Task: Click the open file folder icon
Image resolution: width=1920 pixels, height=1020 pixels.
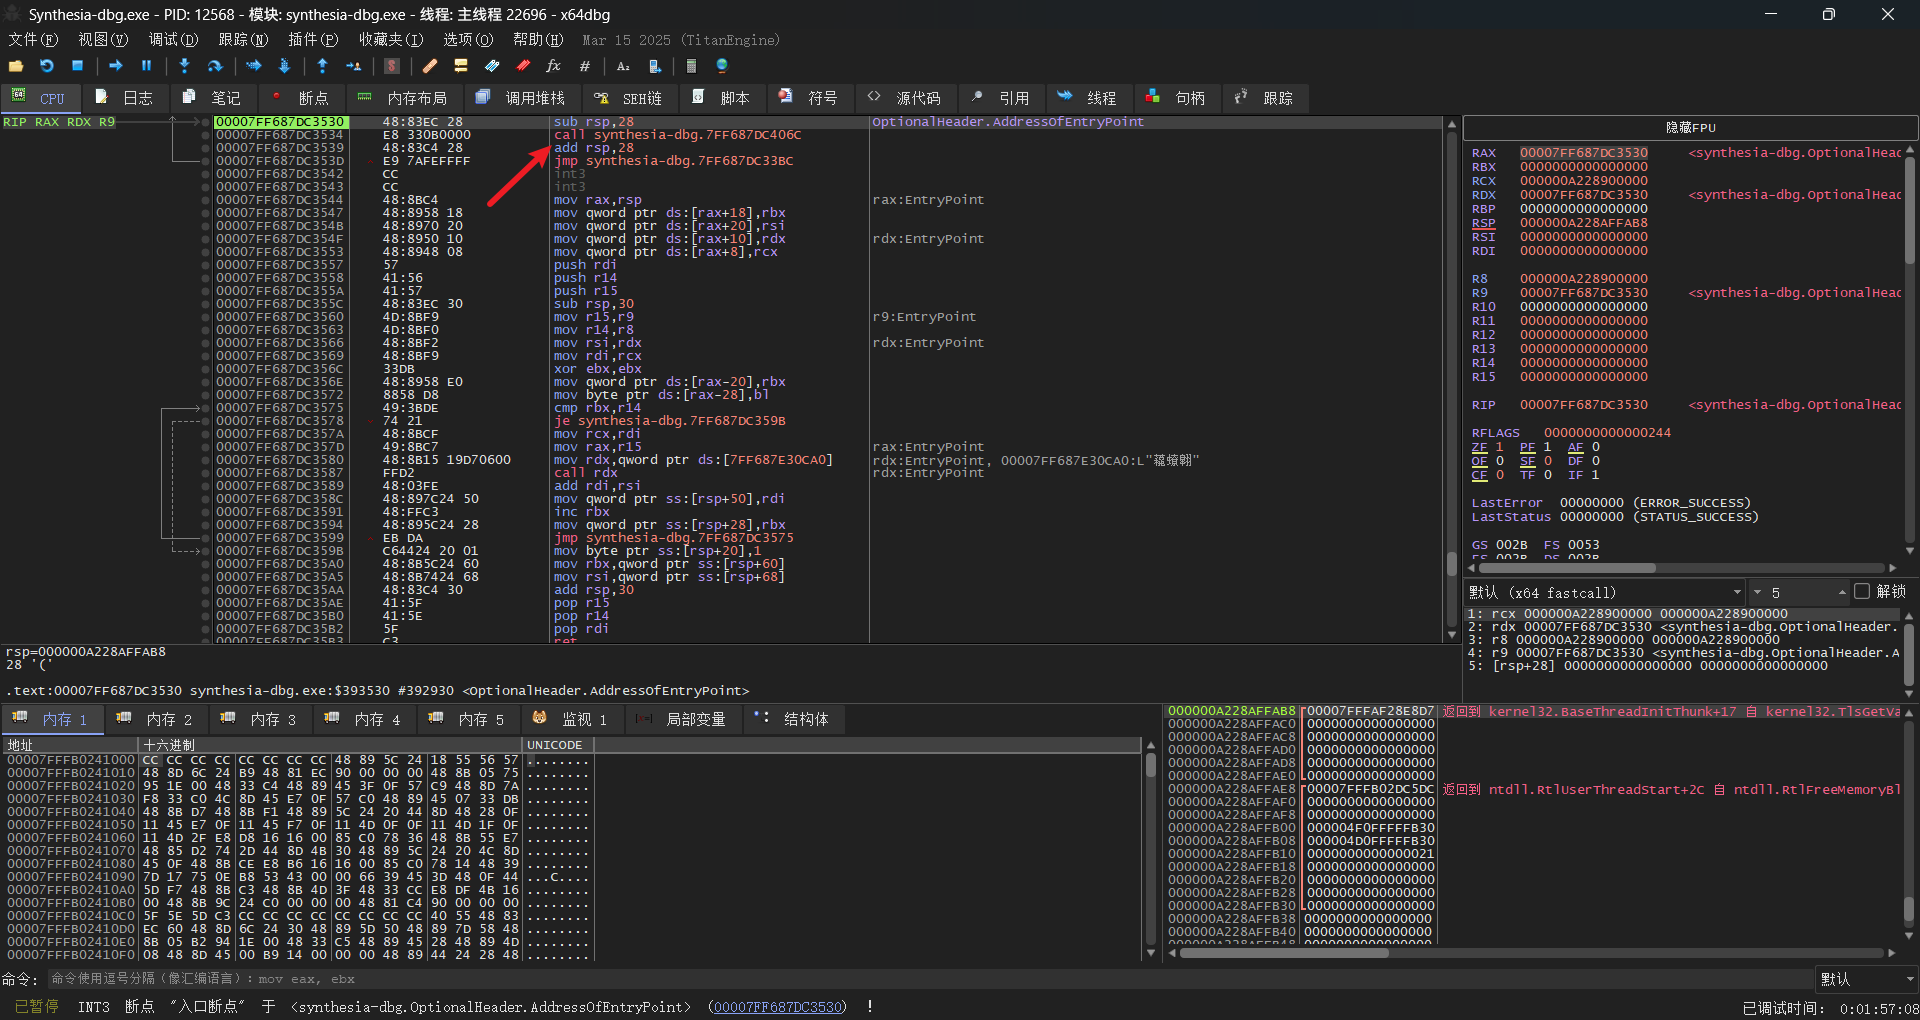Action: pyautogui.click(x=16, y=66)
